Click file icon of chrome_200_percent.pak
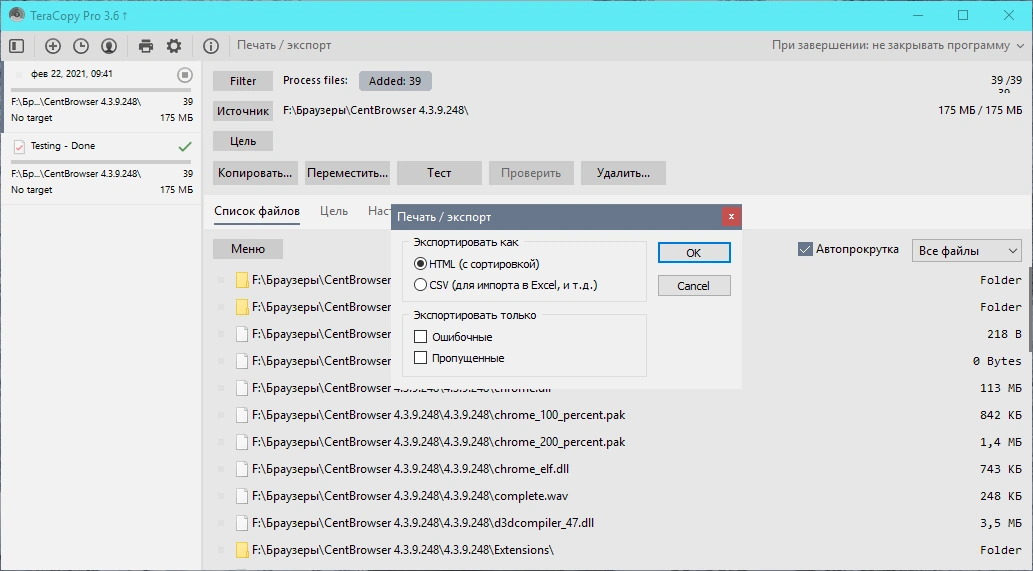The image size is (1033, 571). pos(242,442)
